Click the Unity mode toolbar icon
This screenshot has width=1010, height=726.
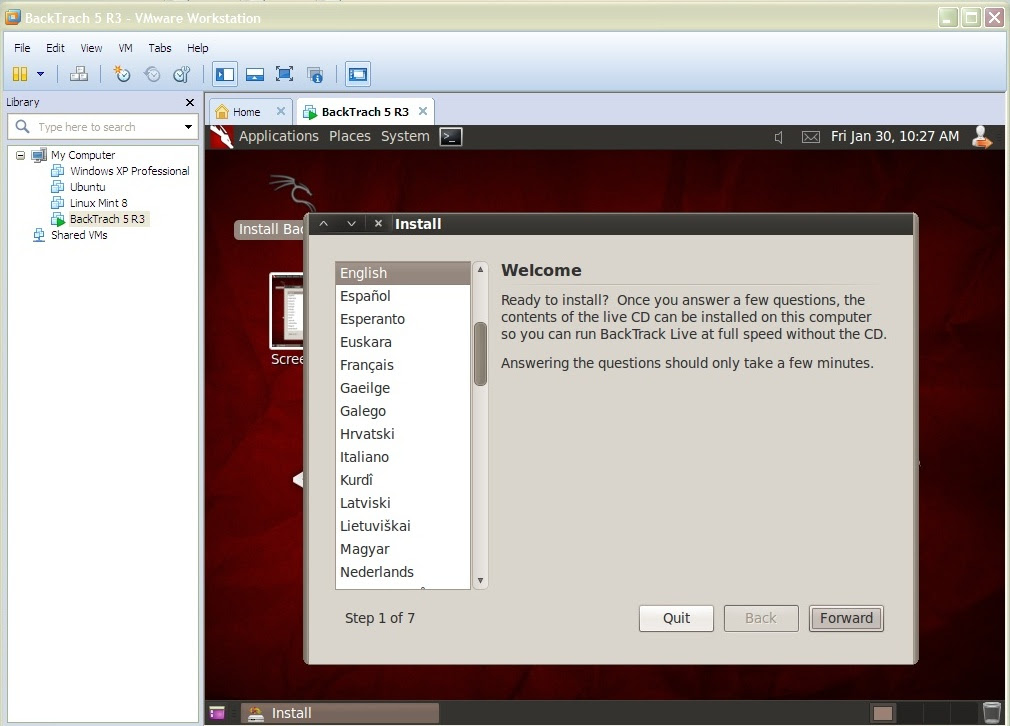(315, 74)
